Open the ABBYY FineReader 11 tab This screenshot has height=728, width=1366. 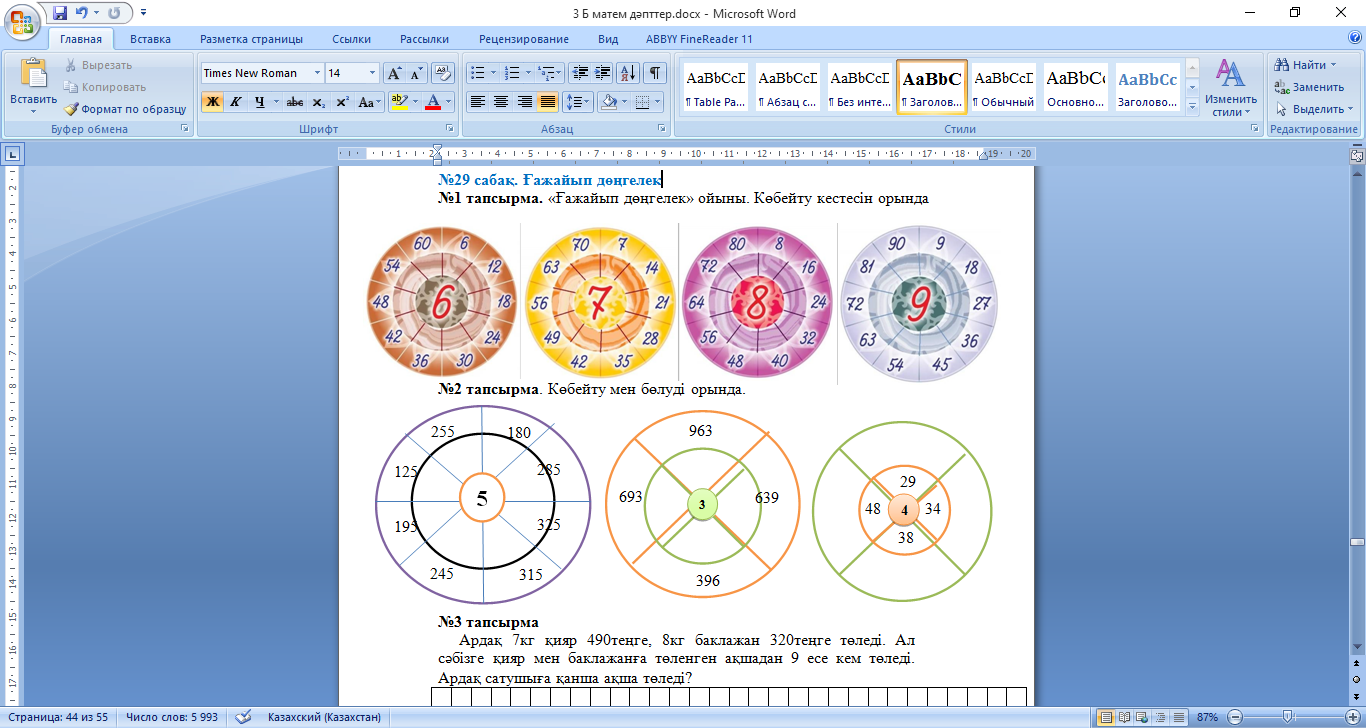699,39
